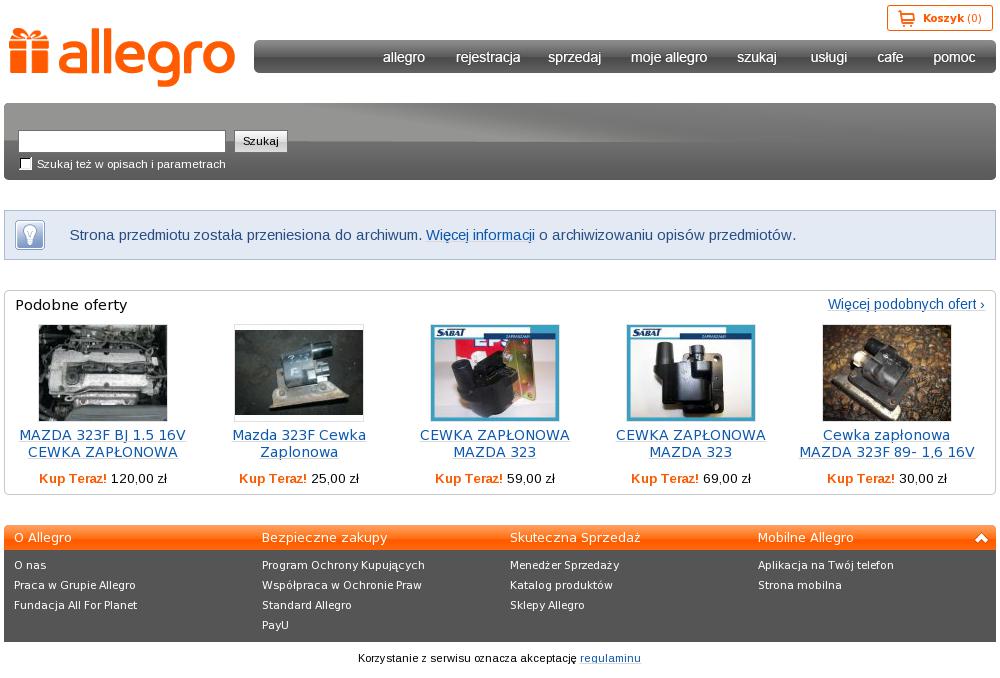This screenshot has height=678, width=1000.
Task: Open Aplikacja na Twój telefon link
Action: tap(826, 565)
